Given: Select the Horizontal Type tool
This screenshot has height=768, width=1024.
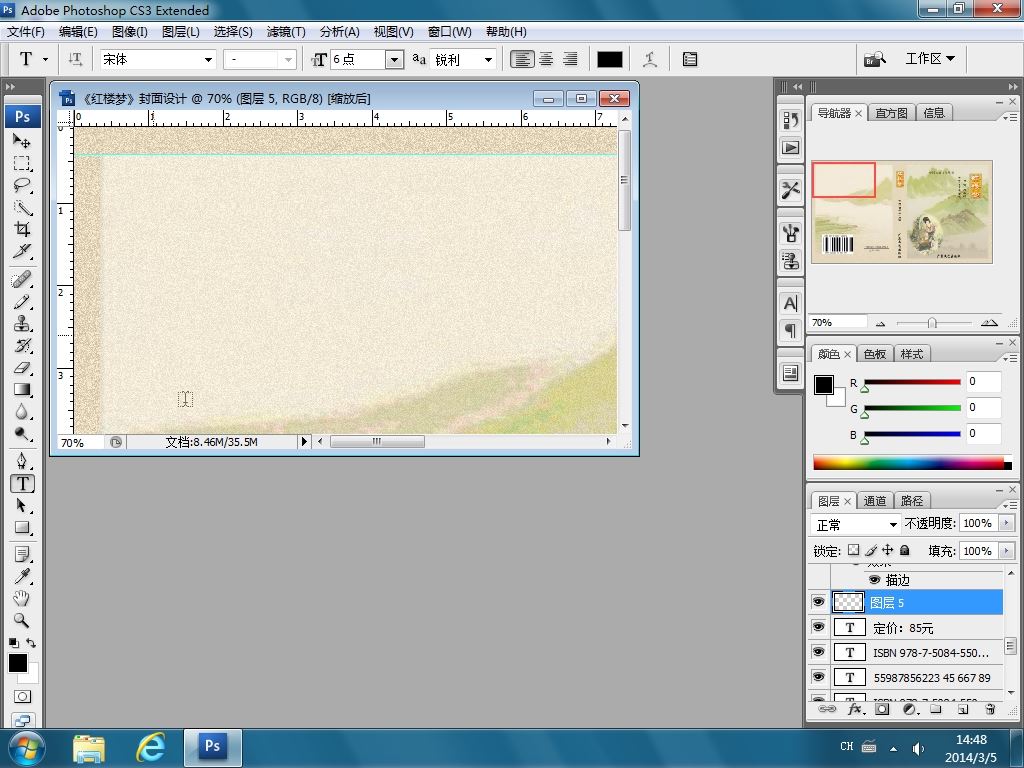Looking at the screenshot, I should [22, 484].
